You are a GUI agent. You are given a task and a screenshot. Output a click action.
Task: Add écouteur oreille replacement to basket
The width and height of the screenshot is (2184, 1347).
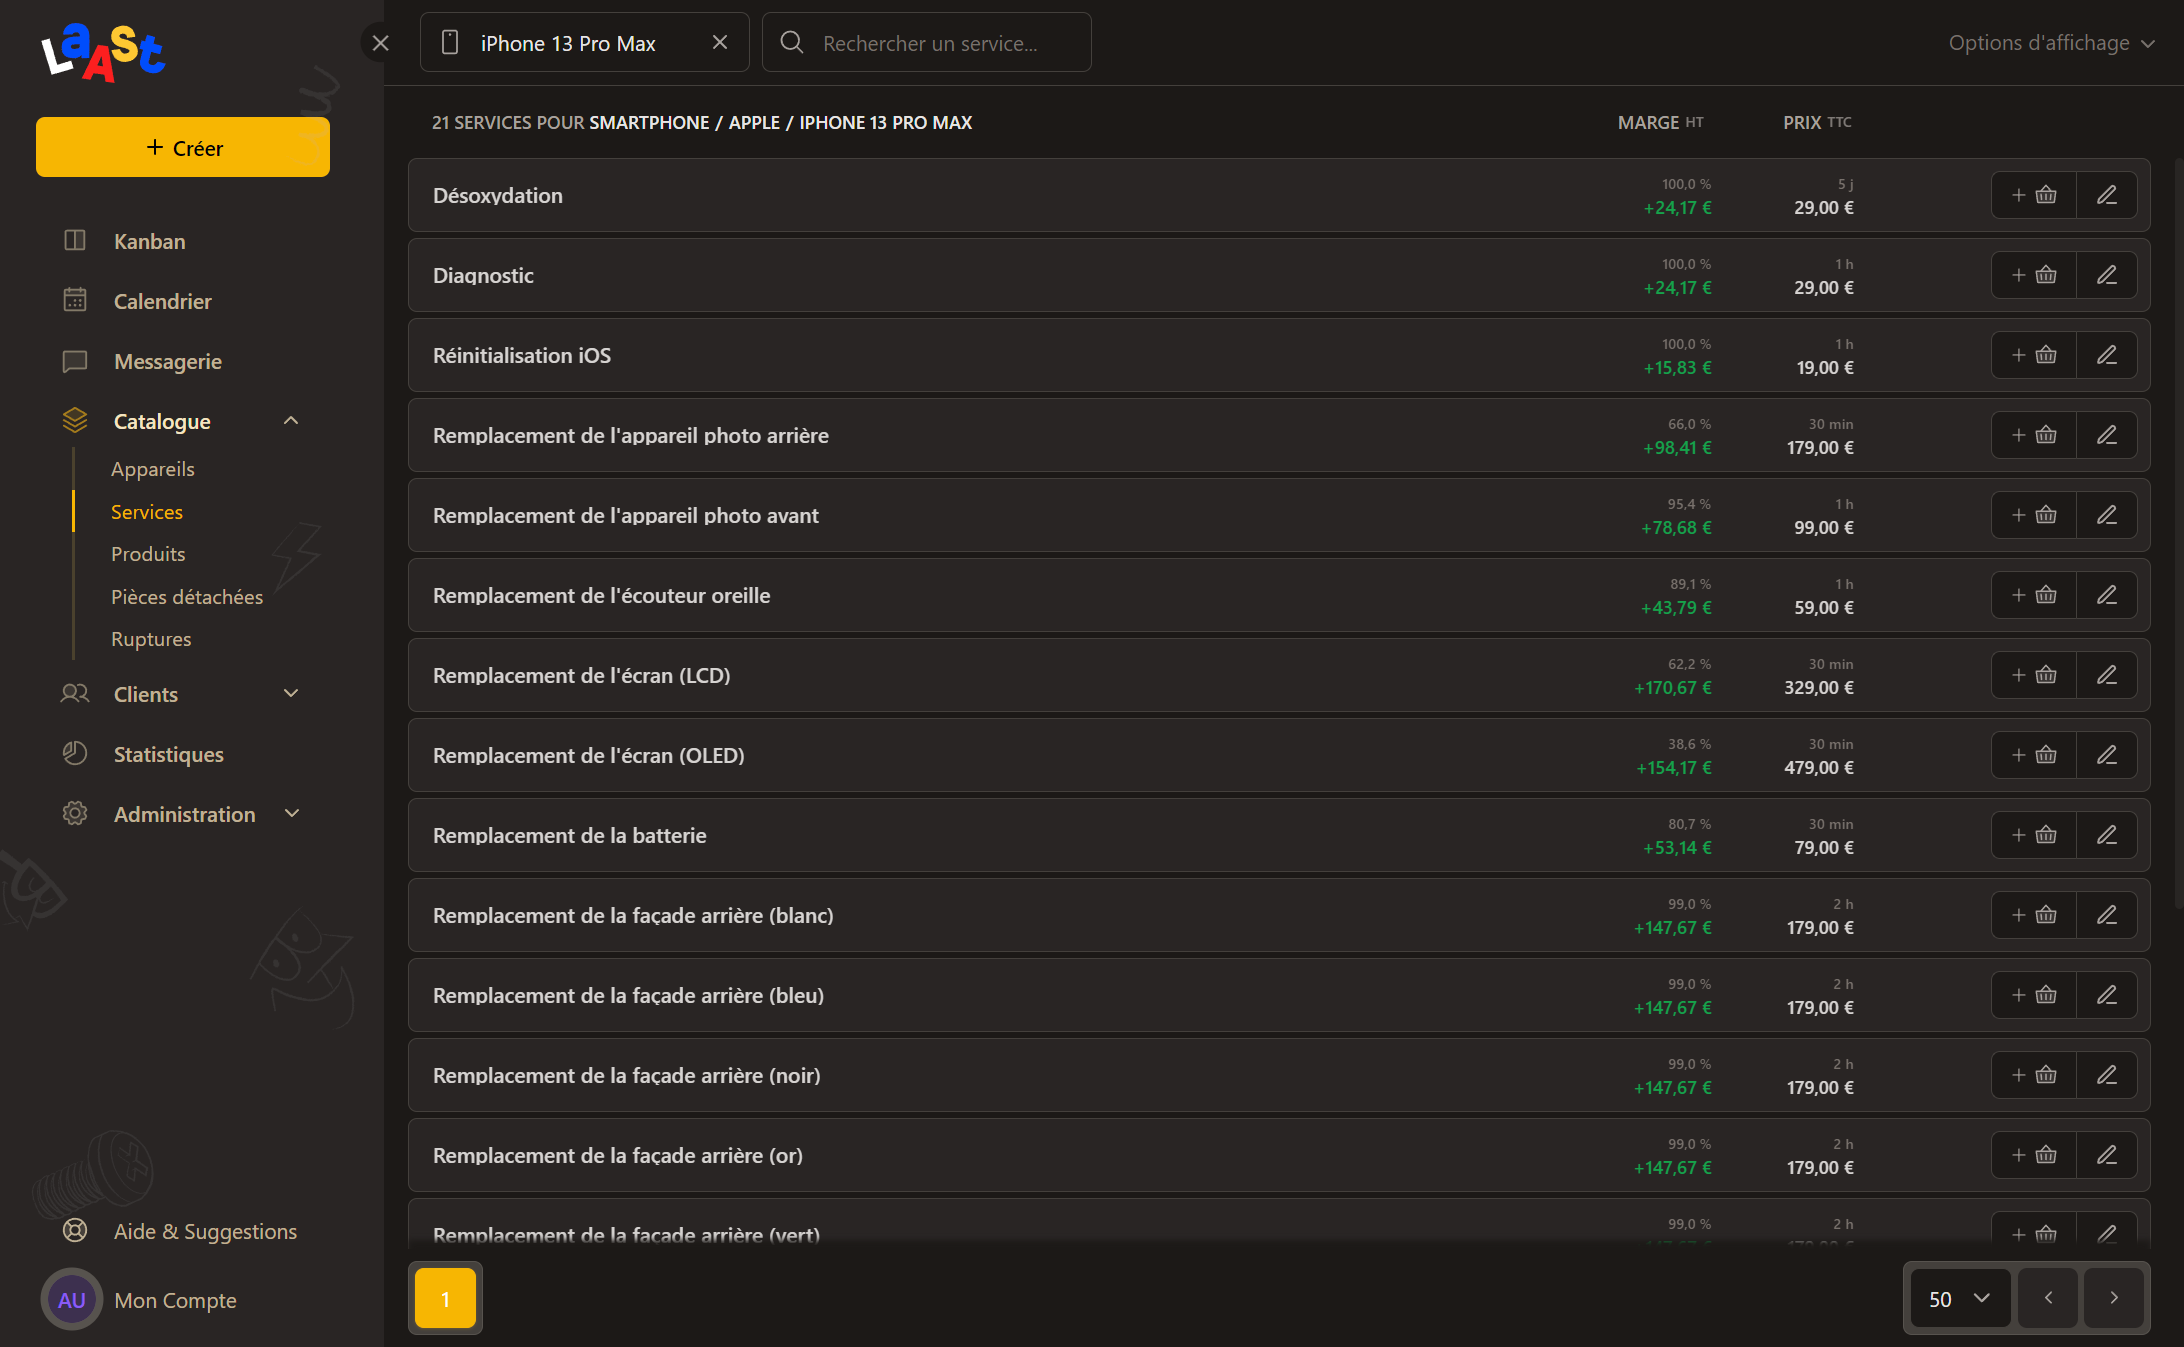(x=2034, y=595)
